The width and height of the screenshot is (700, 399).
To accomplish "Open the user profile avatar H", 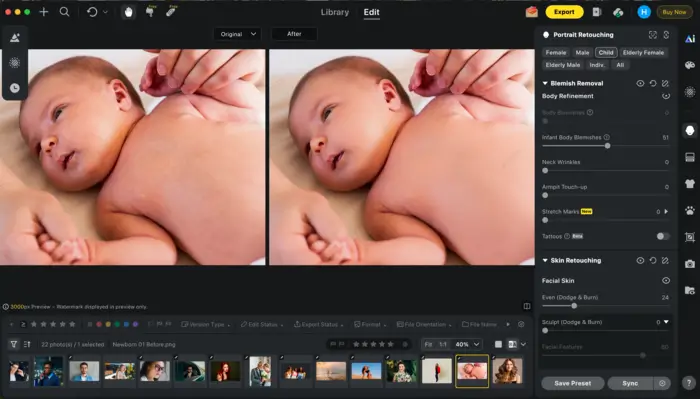I will click(x=644, y=12).
